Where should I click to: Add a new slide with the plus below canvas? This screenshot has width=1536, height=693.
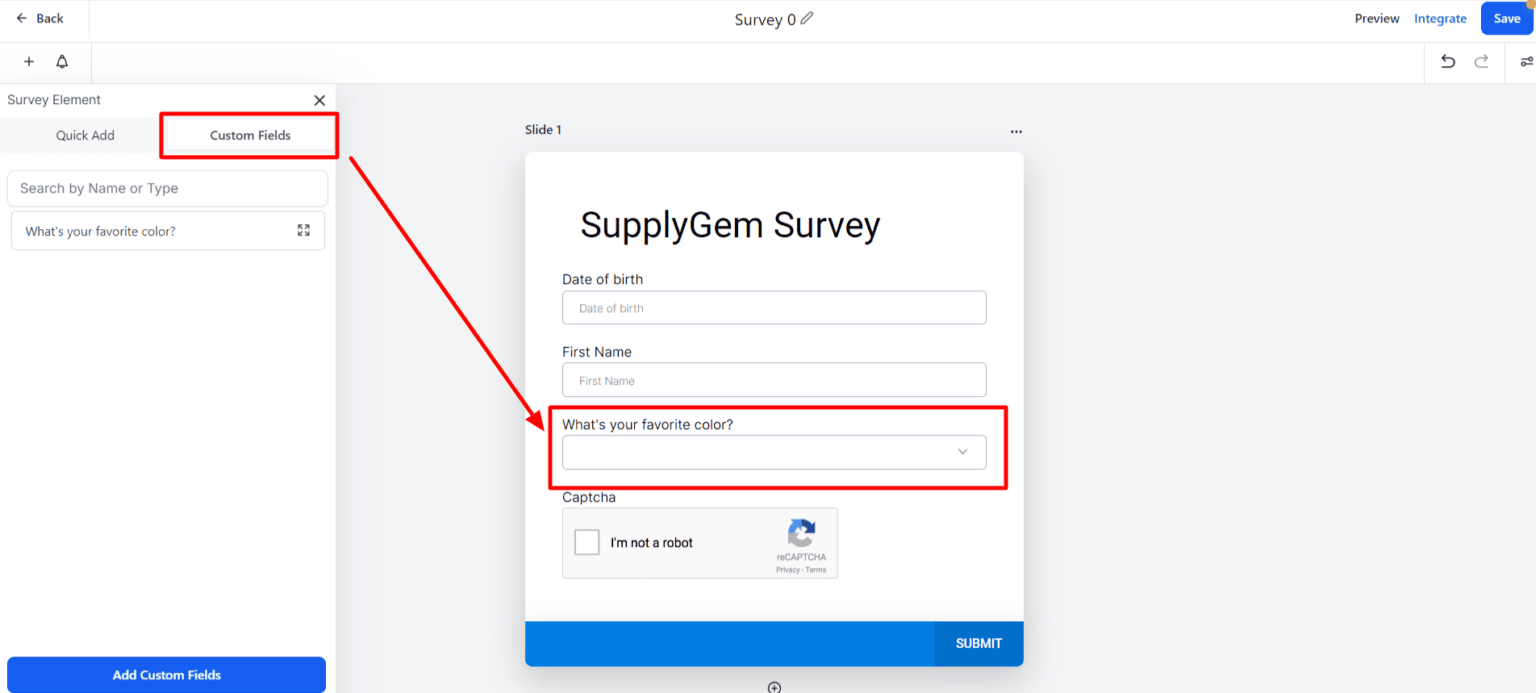[774, 686]
